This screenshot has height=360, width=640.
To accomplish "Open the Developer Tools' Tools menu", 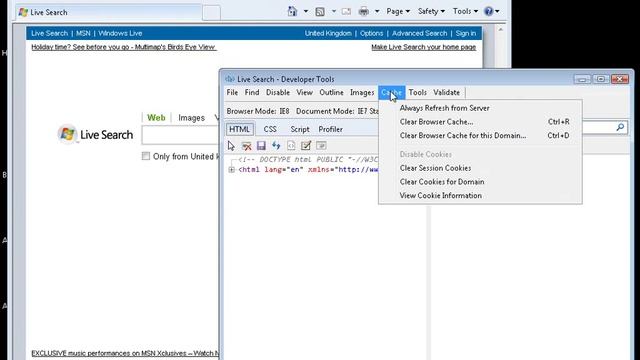I will [x=418, y=93].
